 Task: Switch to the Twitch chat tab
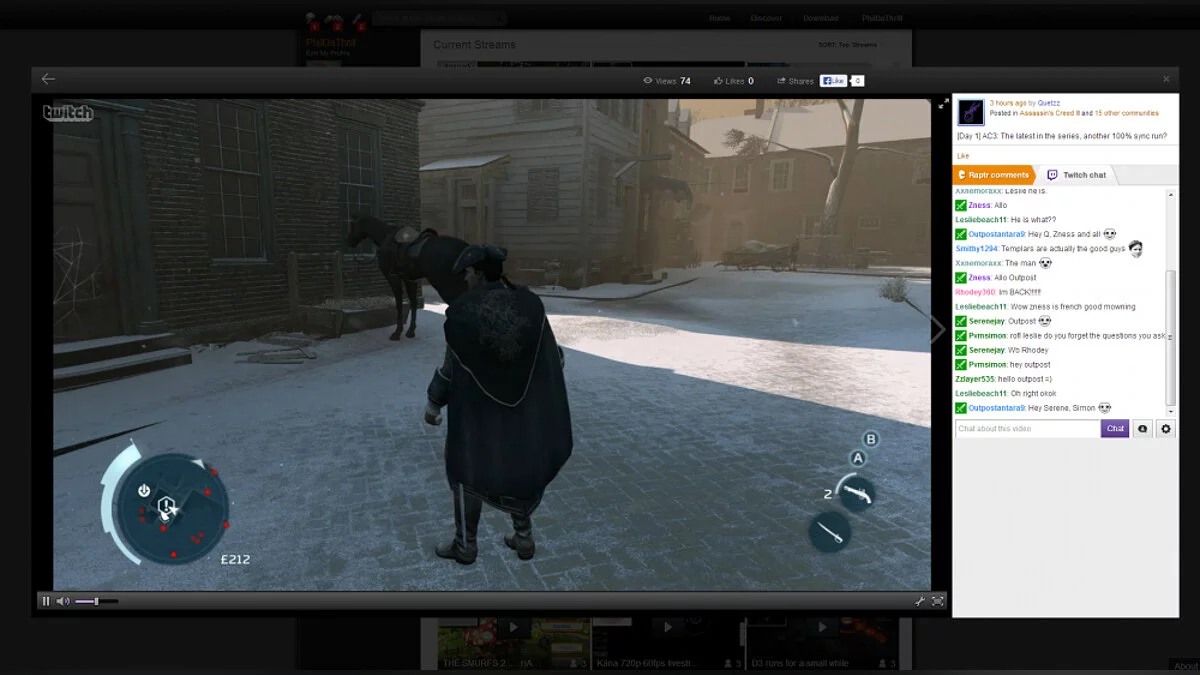[1077, 175]
